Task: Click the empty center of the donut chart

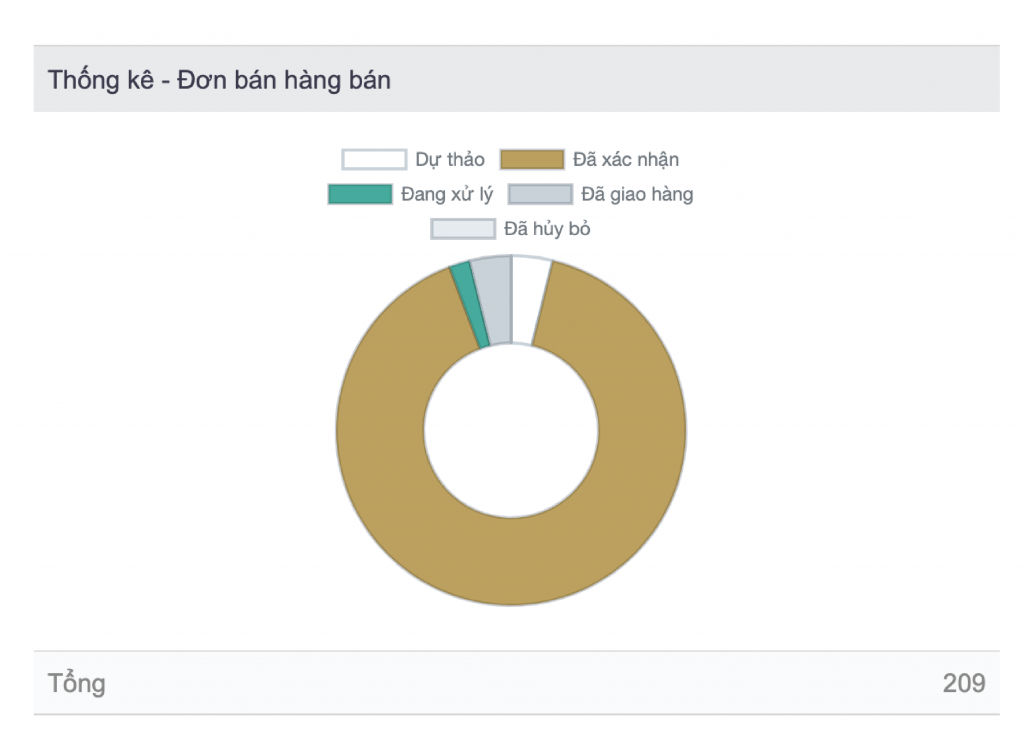Action: [511, 430]
